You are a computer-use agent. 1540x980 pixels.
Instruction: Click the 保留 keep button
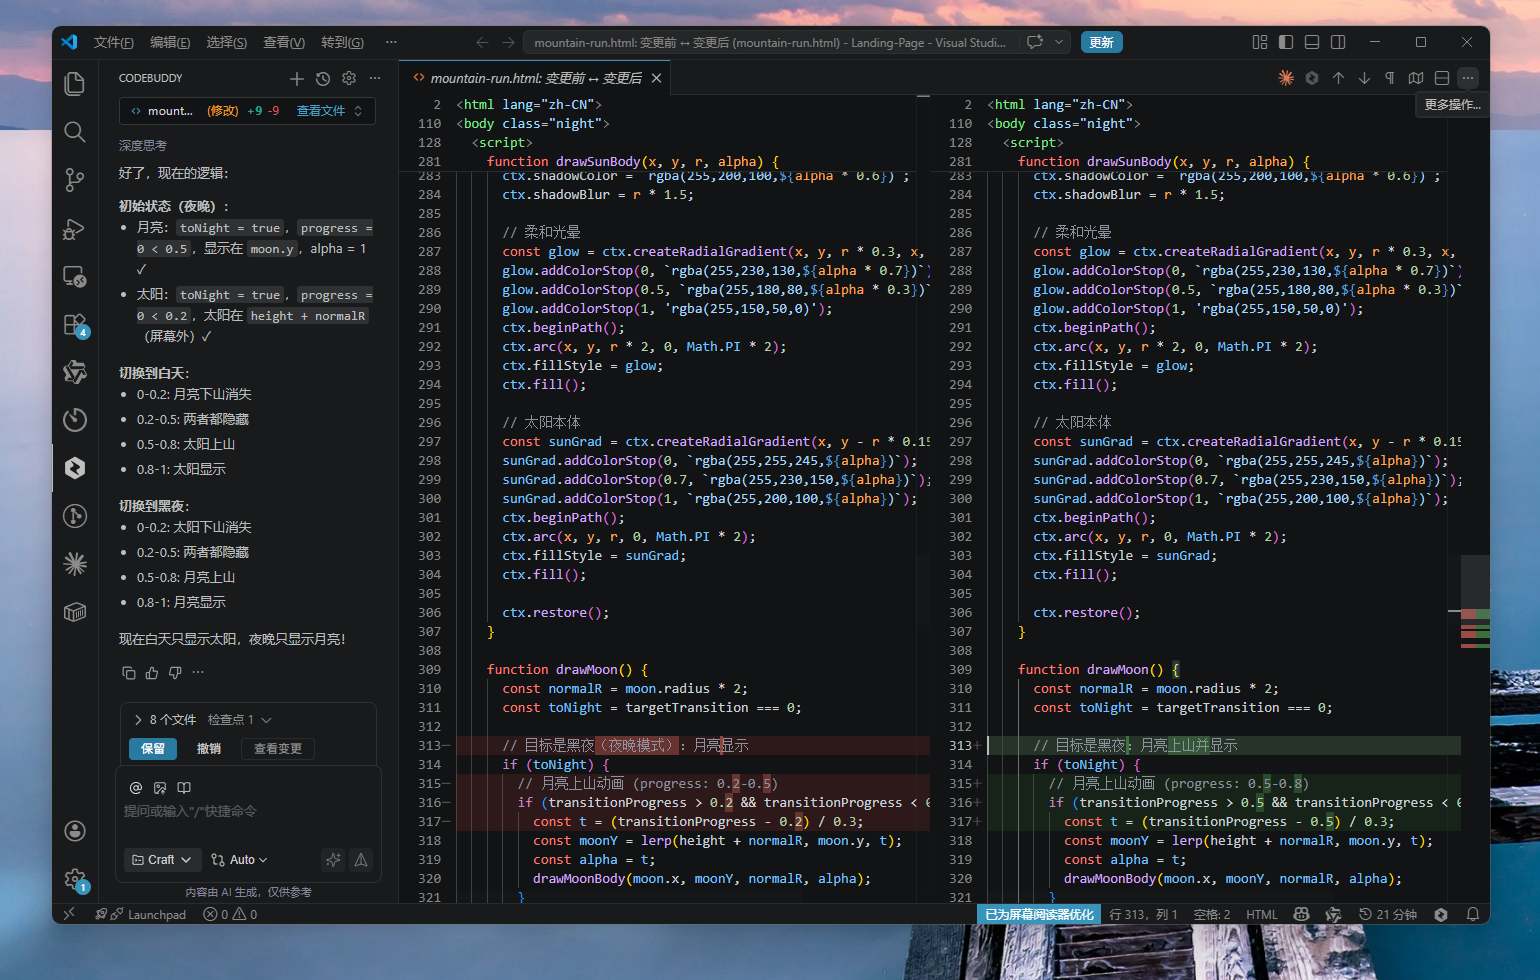coord(153,749)
